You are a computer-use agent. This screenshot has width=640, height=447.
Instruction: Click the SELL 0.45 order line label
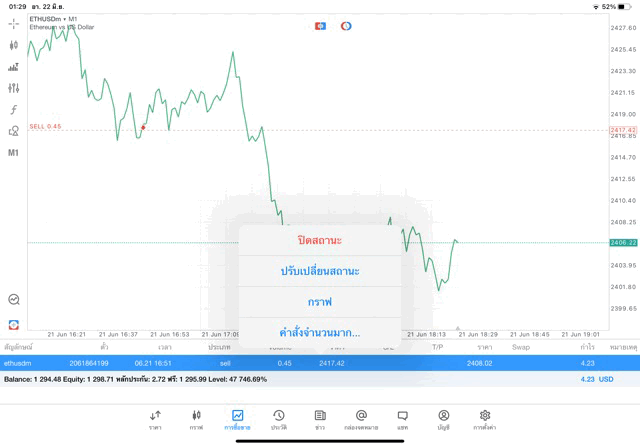pyautogui.click(x=45, y=126)
